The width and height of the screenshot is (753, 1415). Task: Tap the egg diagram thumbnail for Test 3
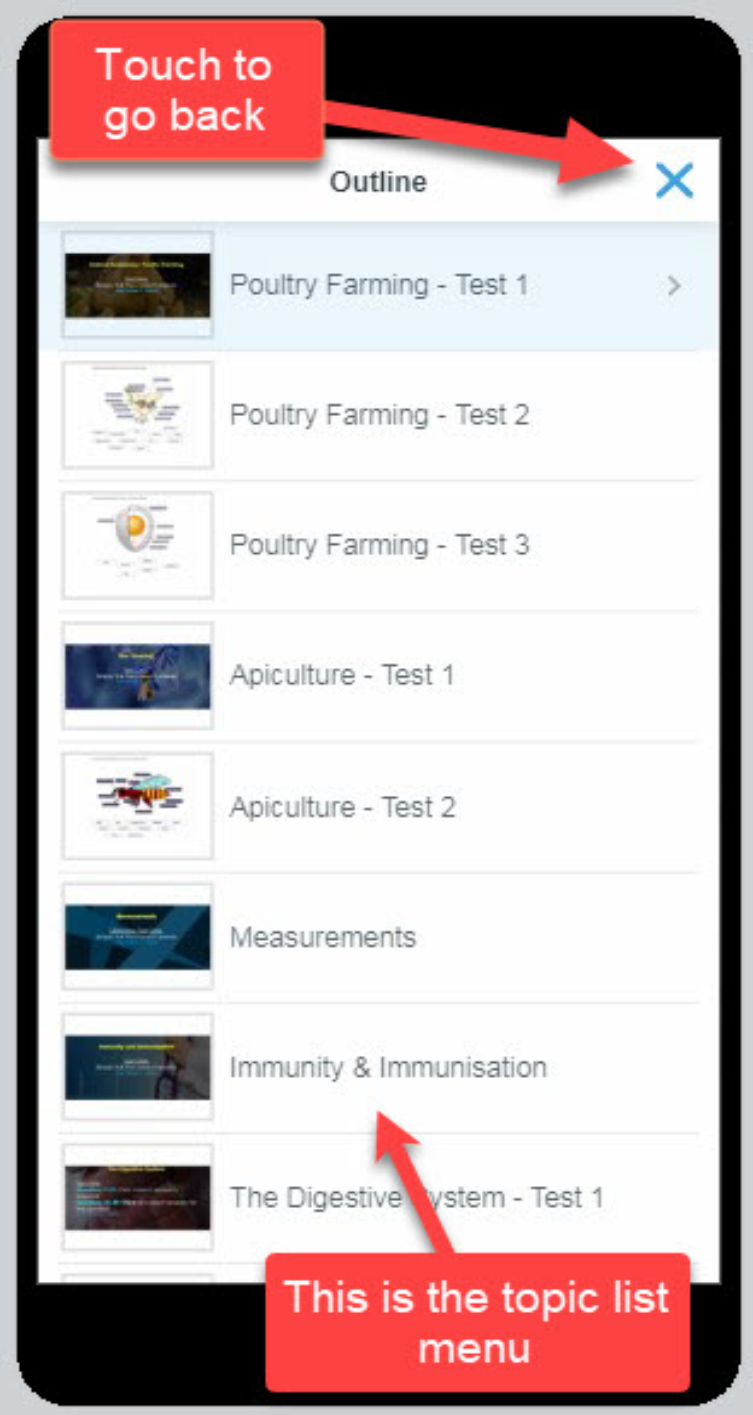tap(138, 545)
